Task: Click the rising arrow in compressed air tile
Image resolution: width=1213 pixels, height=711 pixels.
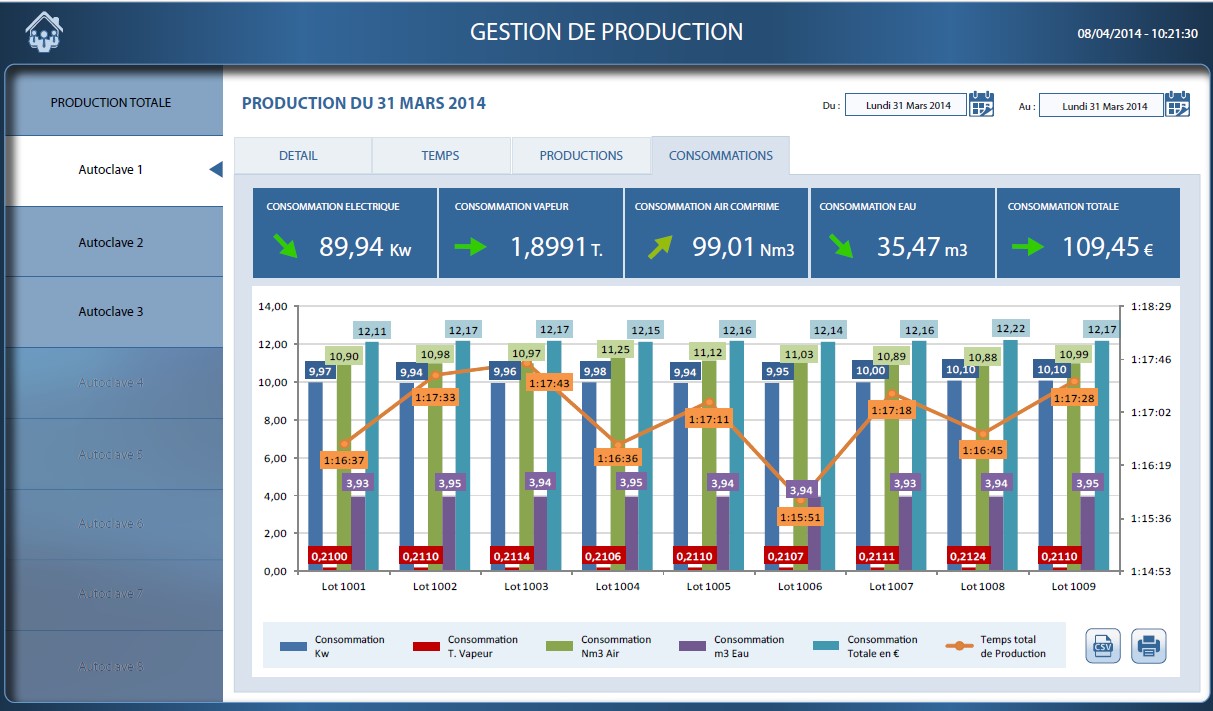Action: (x=658, y=247)
